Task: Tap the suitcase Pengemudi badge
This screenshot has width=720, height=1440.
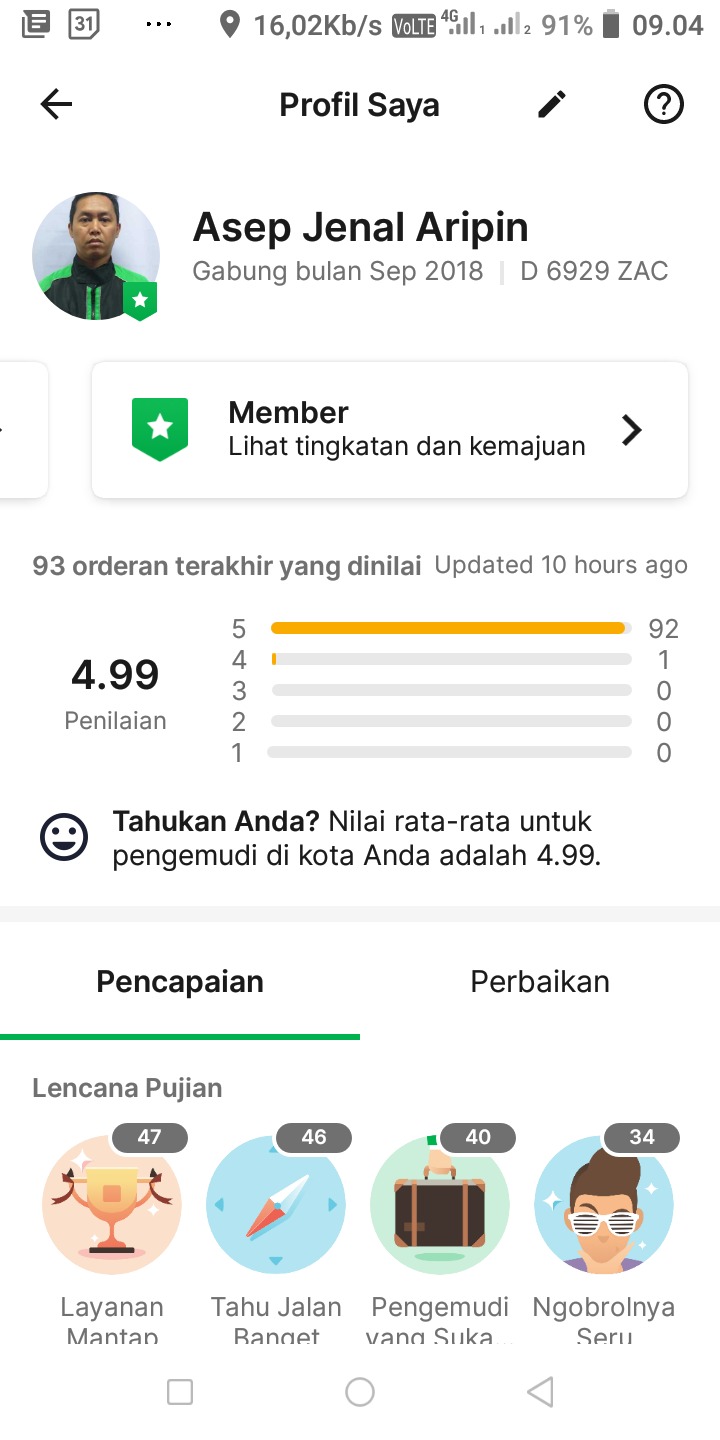Action: click(x=440, y=1203)
